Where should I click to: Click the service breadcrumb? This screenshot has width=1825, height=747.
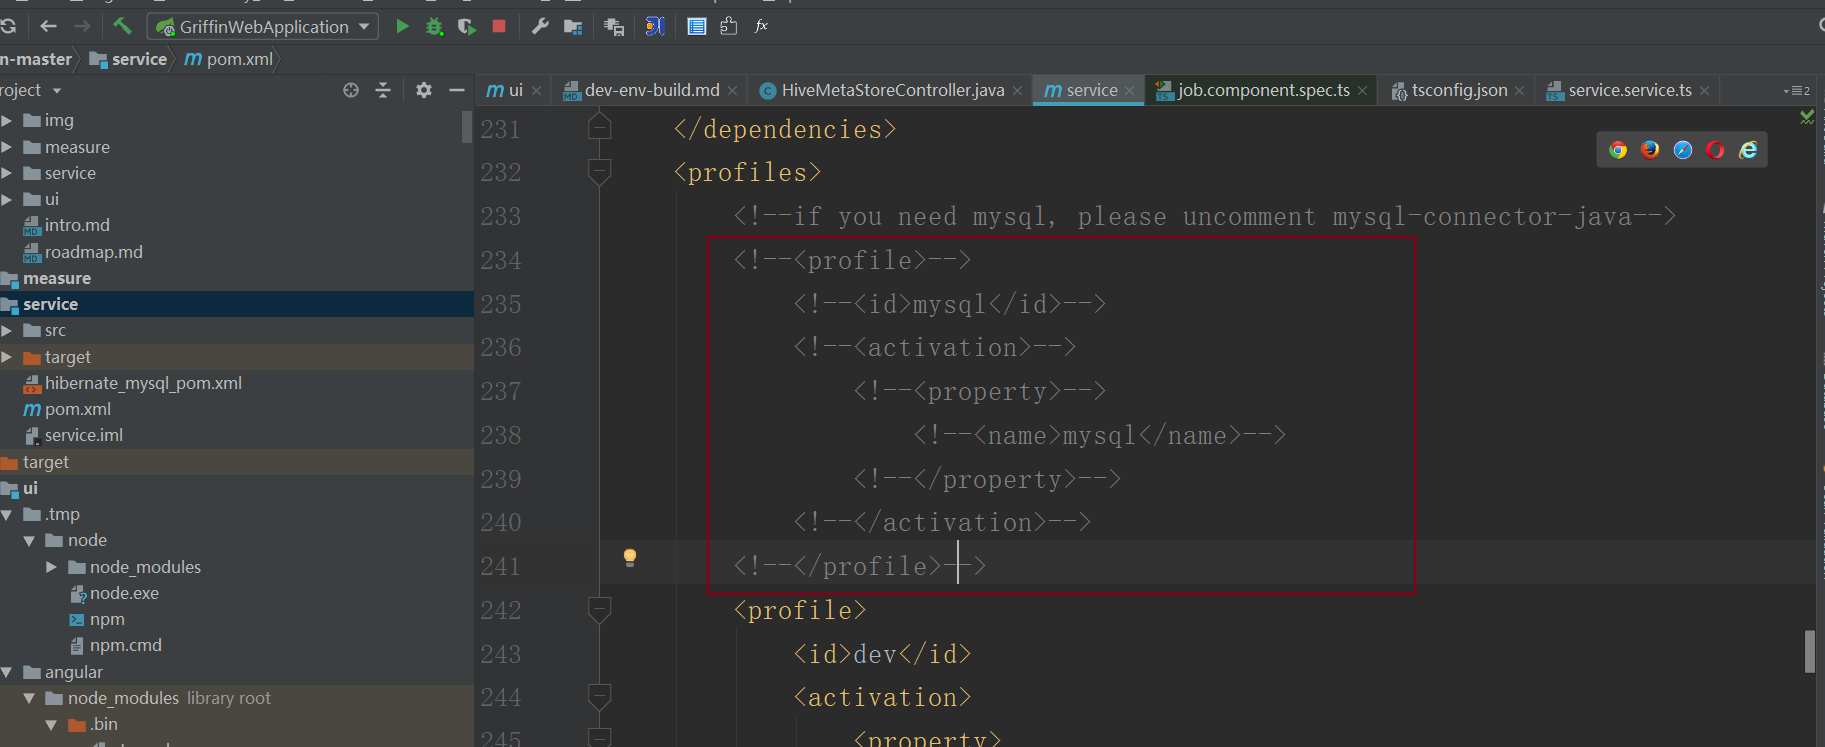[x=128, y=60]
